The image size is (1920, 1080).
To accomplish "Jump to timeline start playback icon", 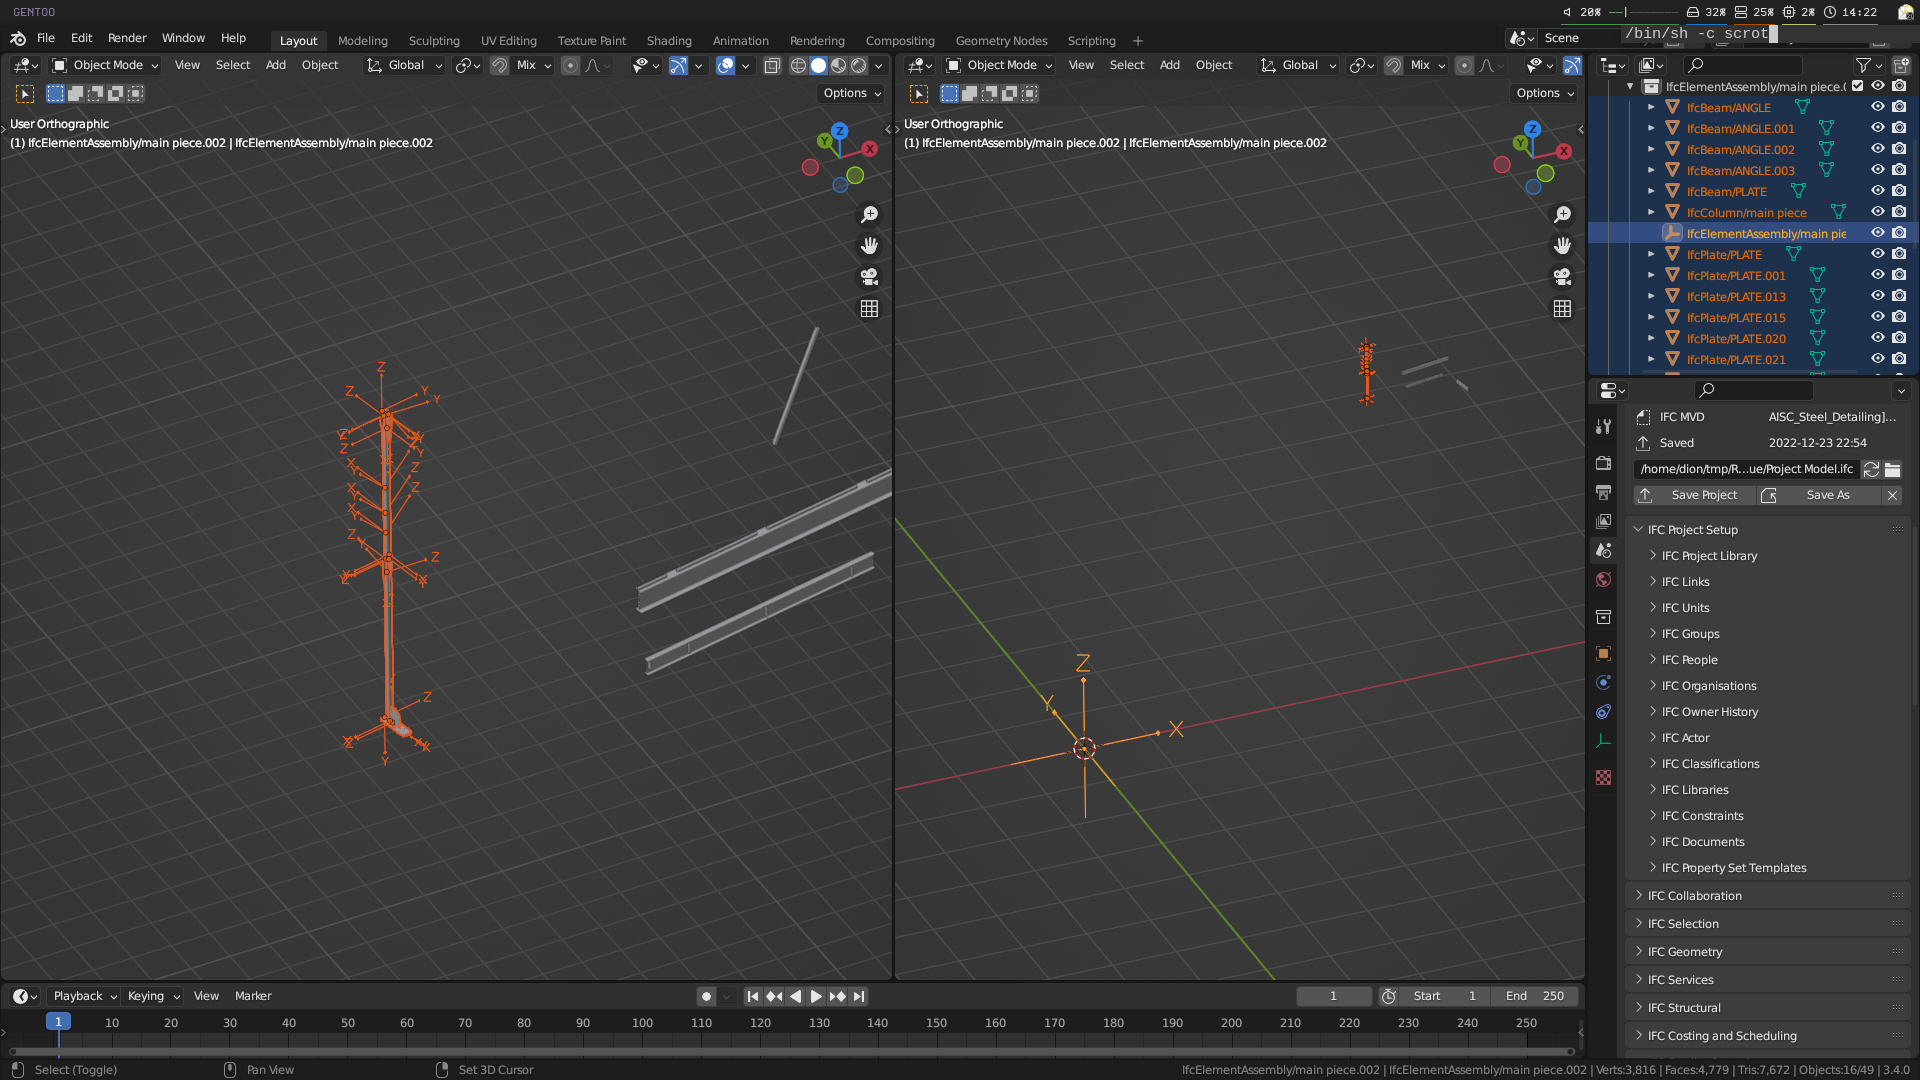I will [x=753, y=996].
